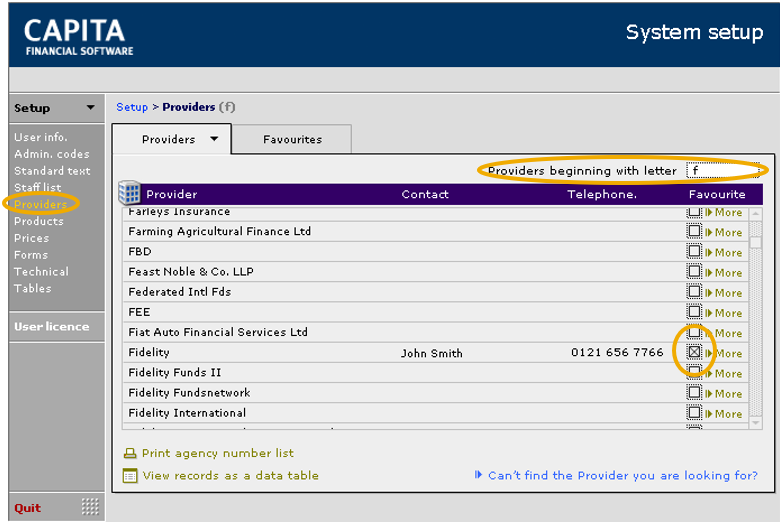Click telephone number 0121 656 7766
This screenshot has height=525, width=780.
(617, 352)
